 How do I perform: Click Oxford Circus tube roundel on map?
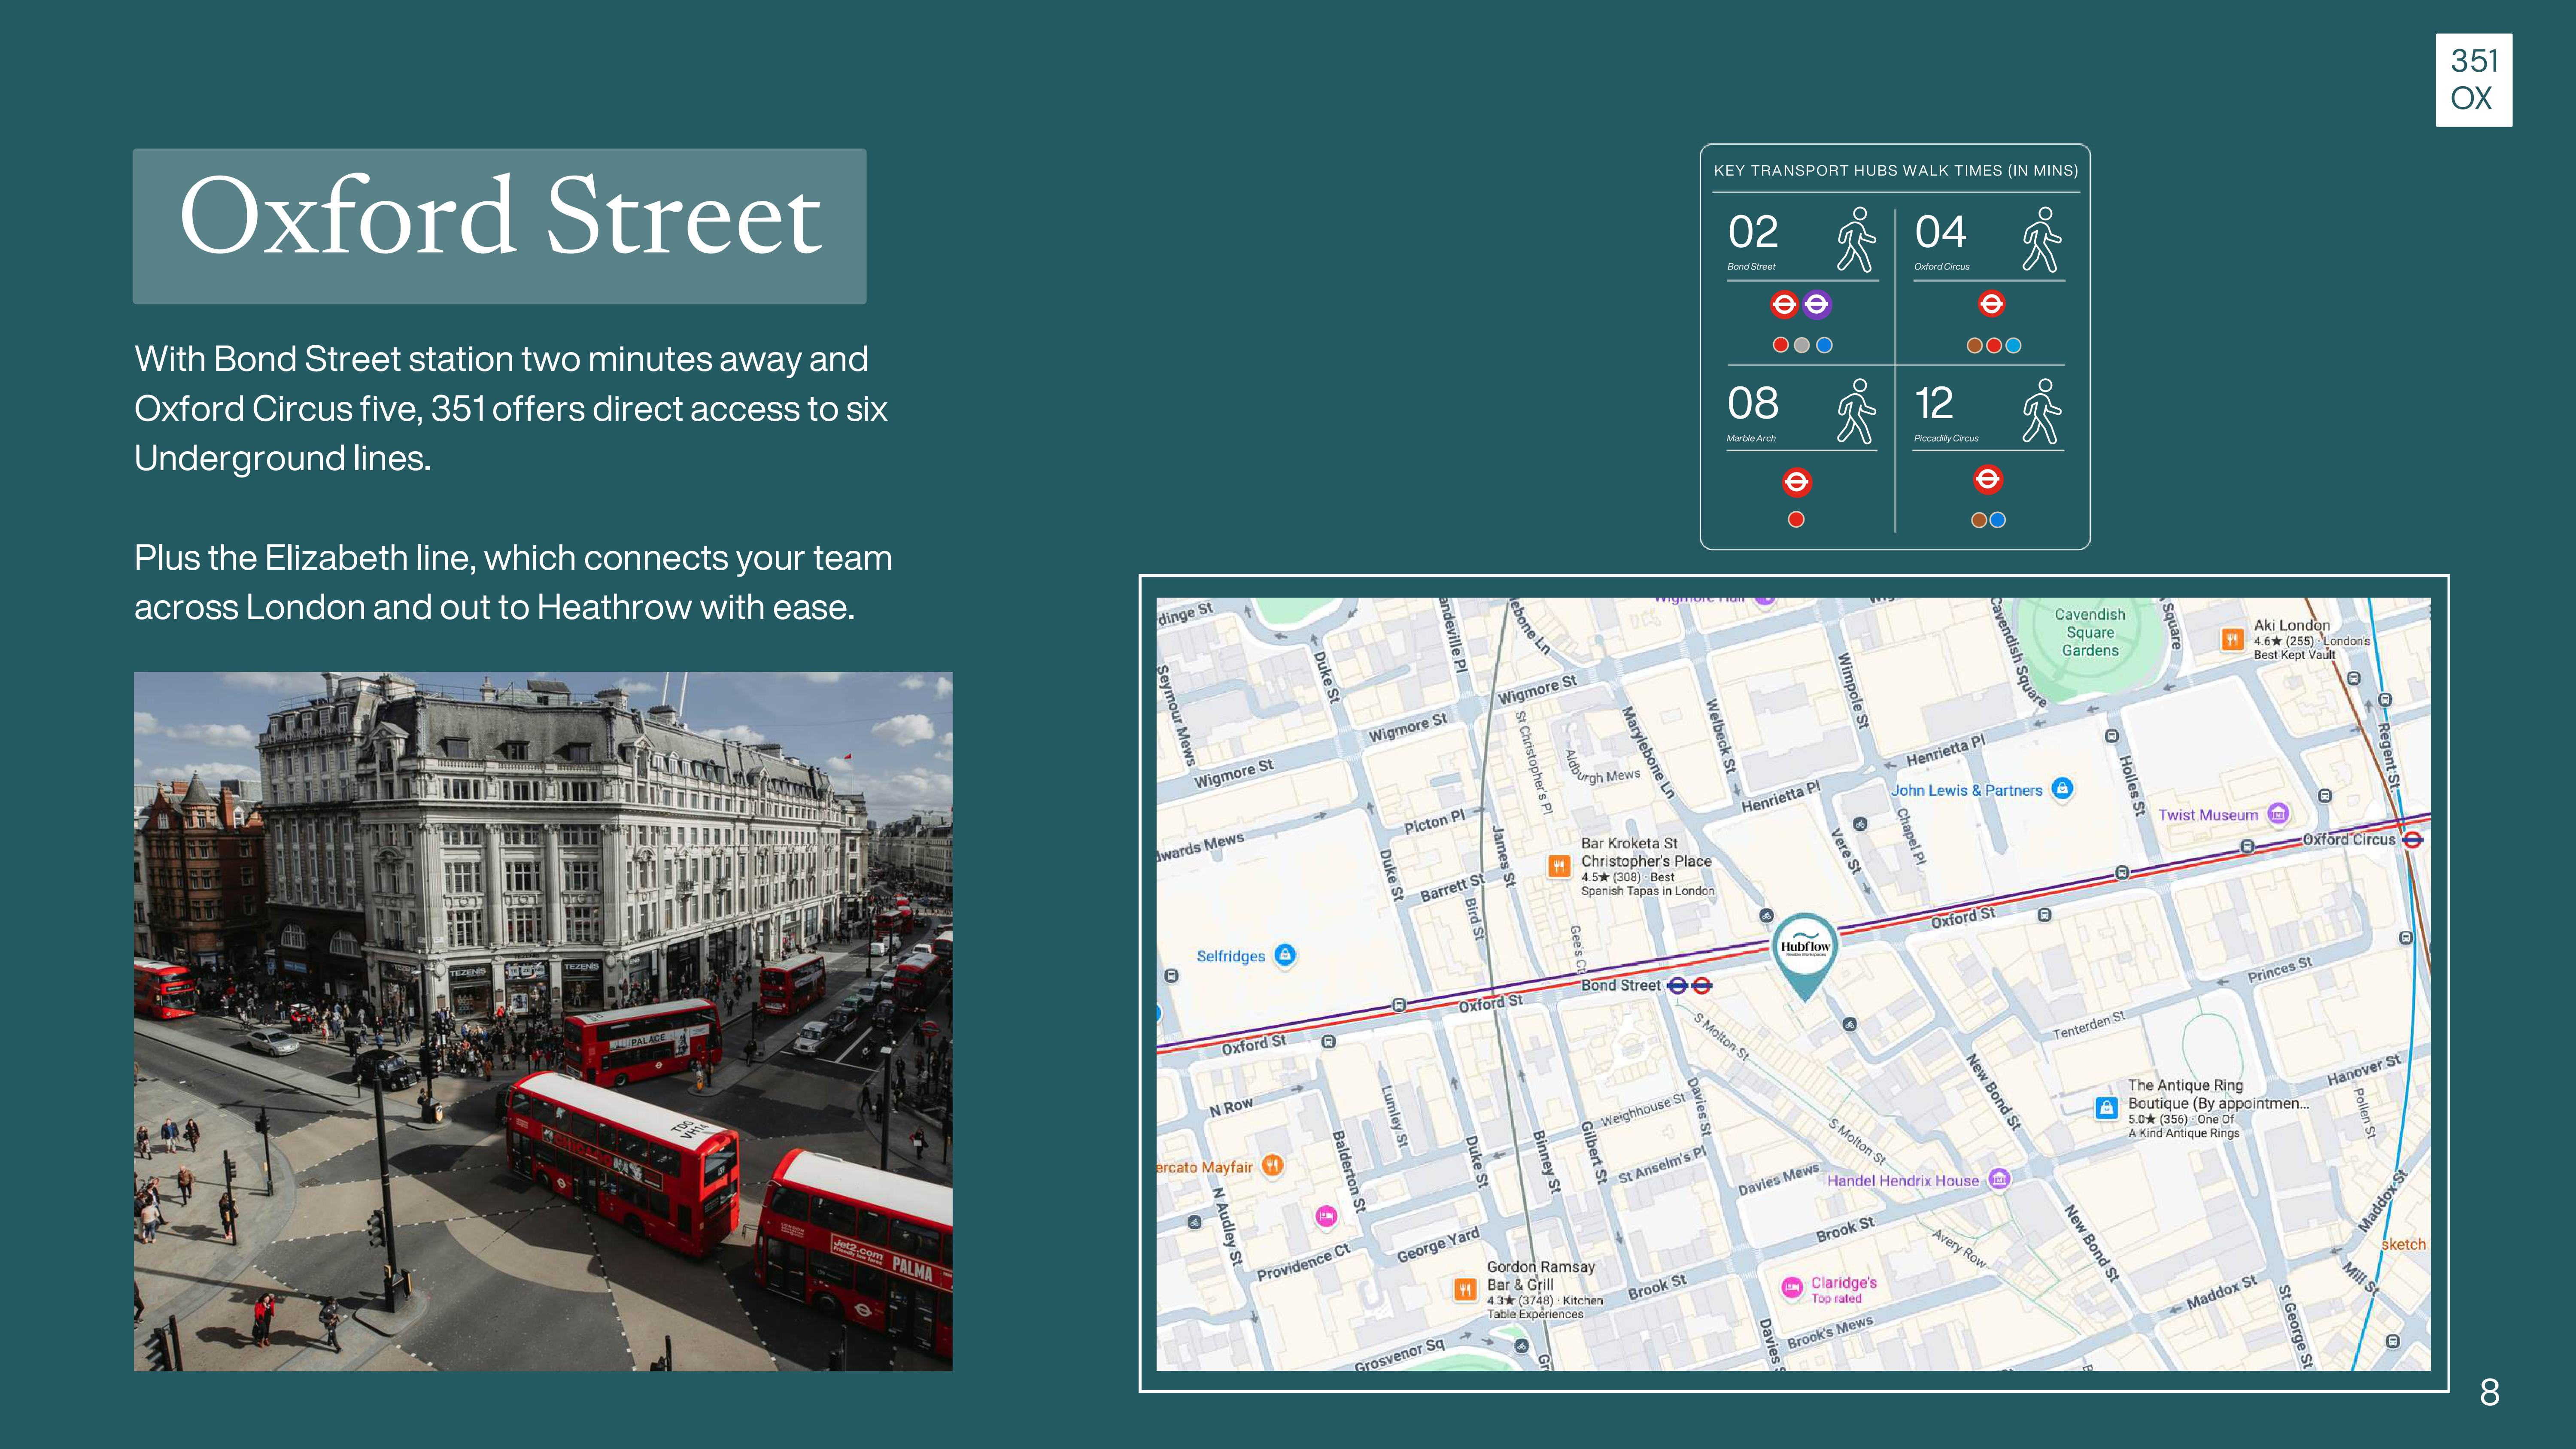[x=2412, y=840]
